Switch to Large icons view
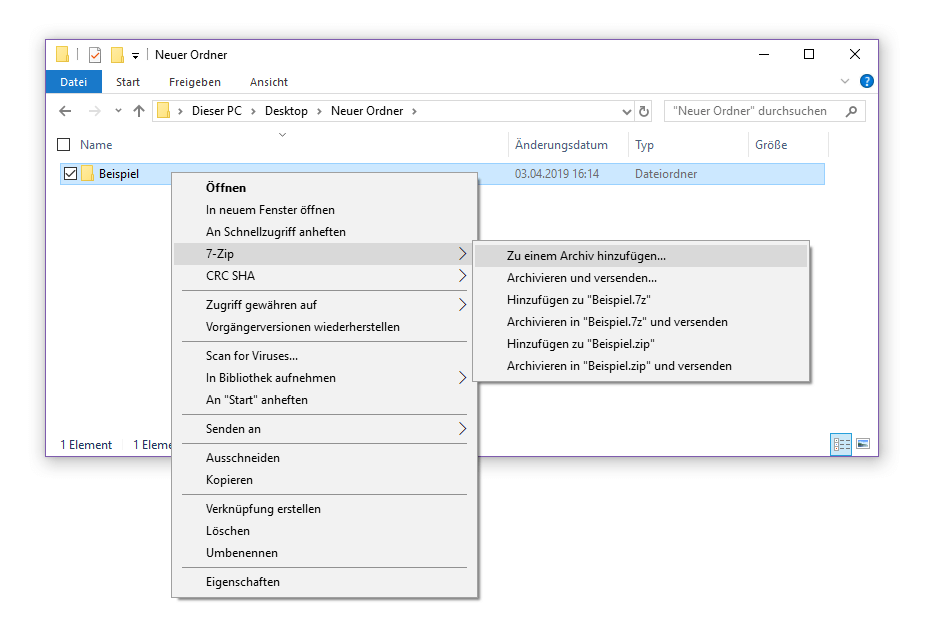This screenshot has width=934, height=637. [863, 444]
